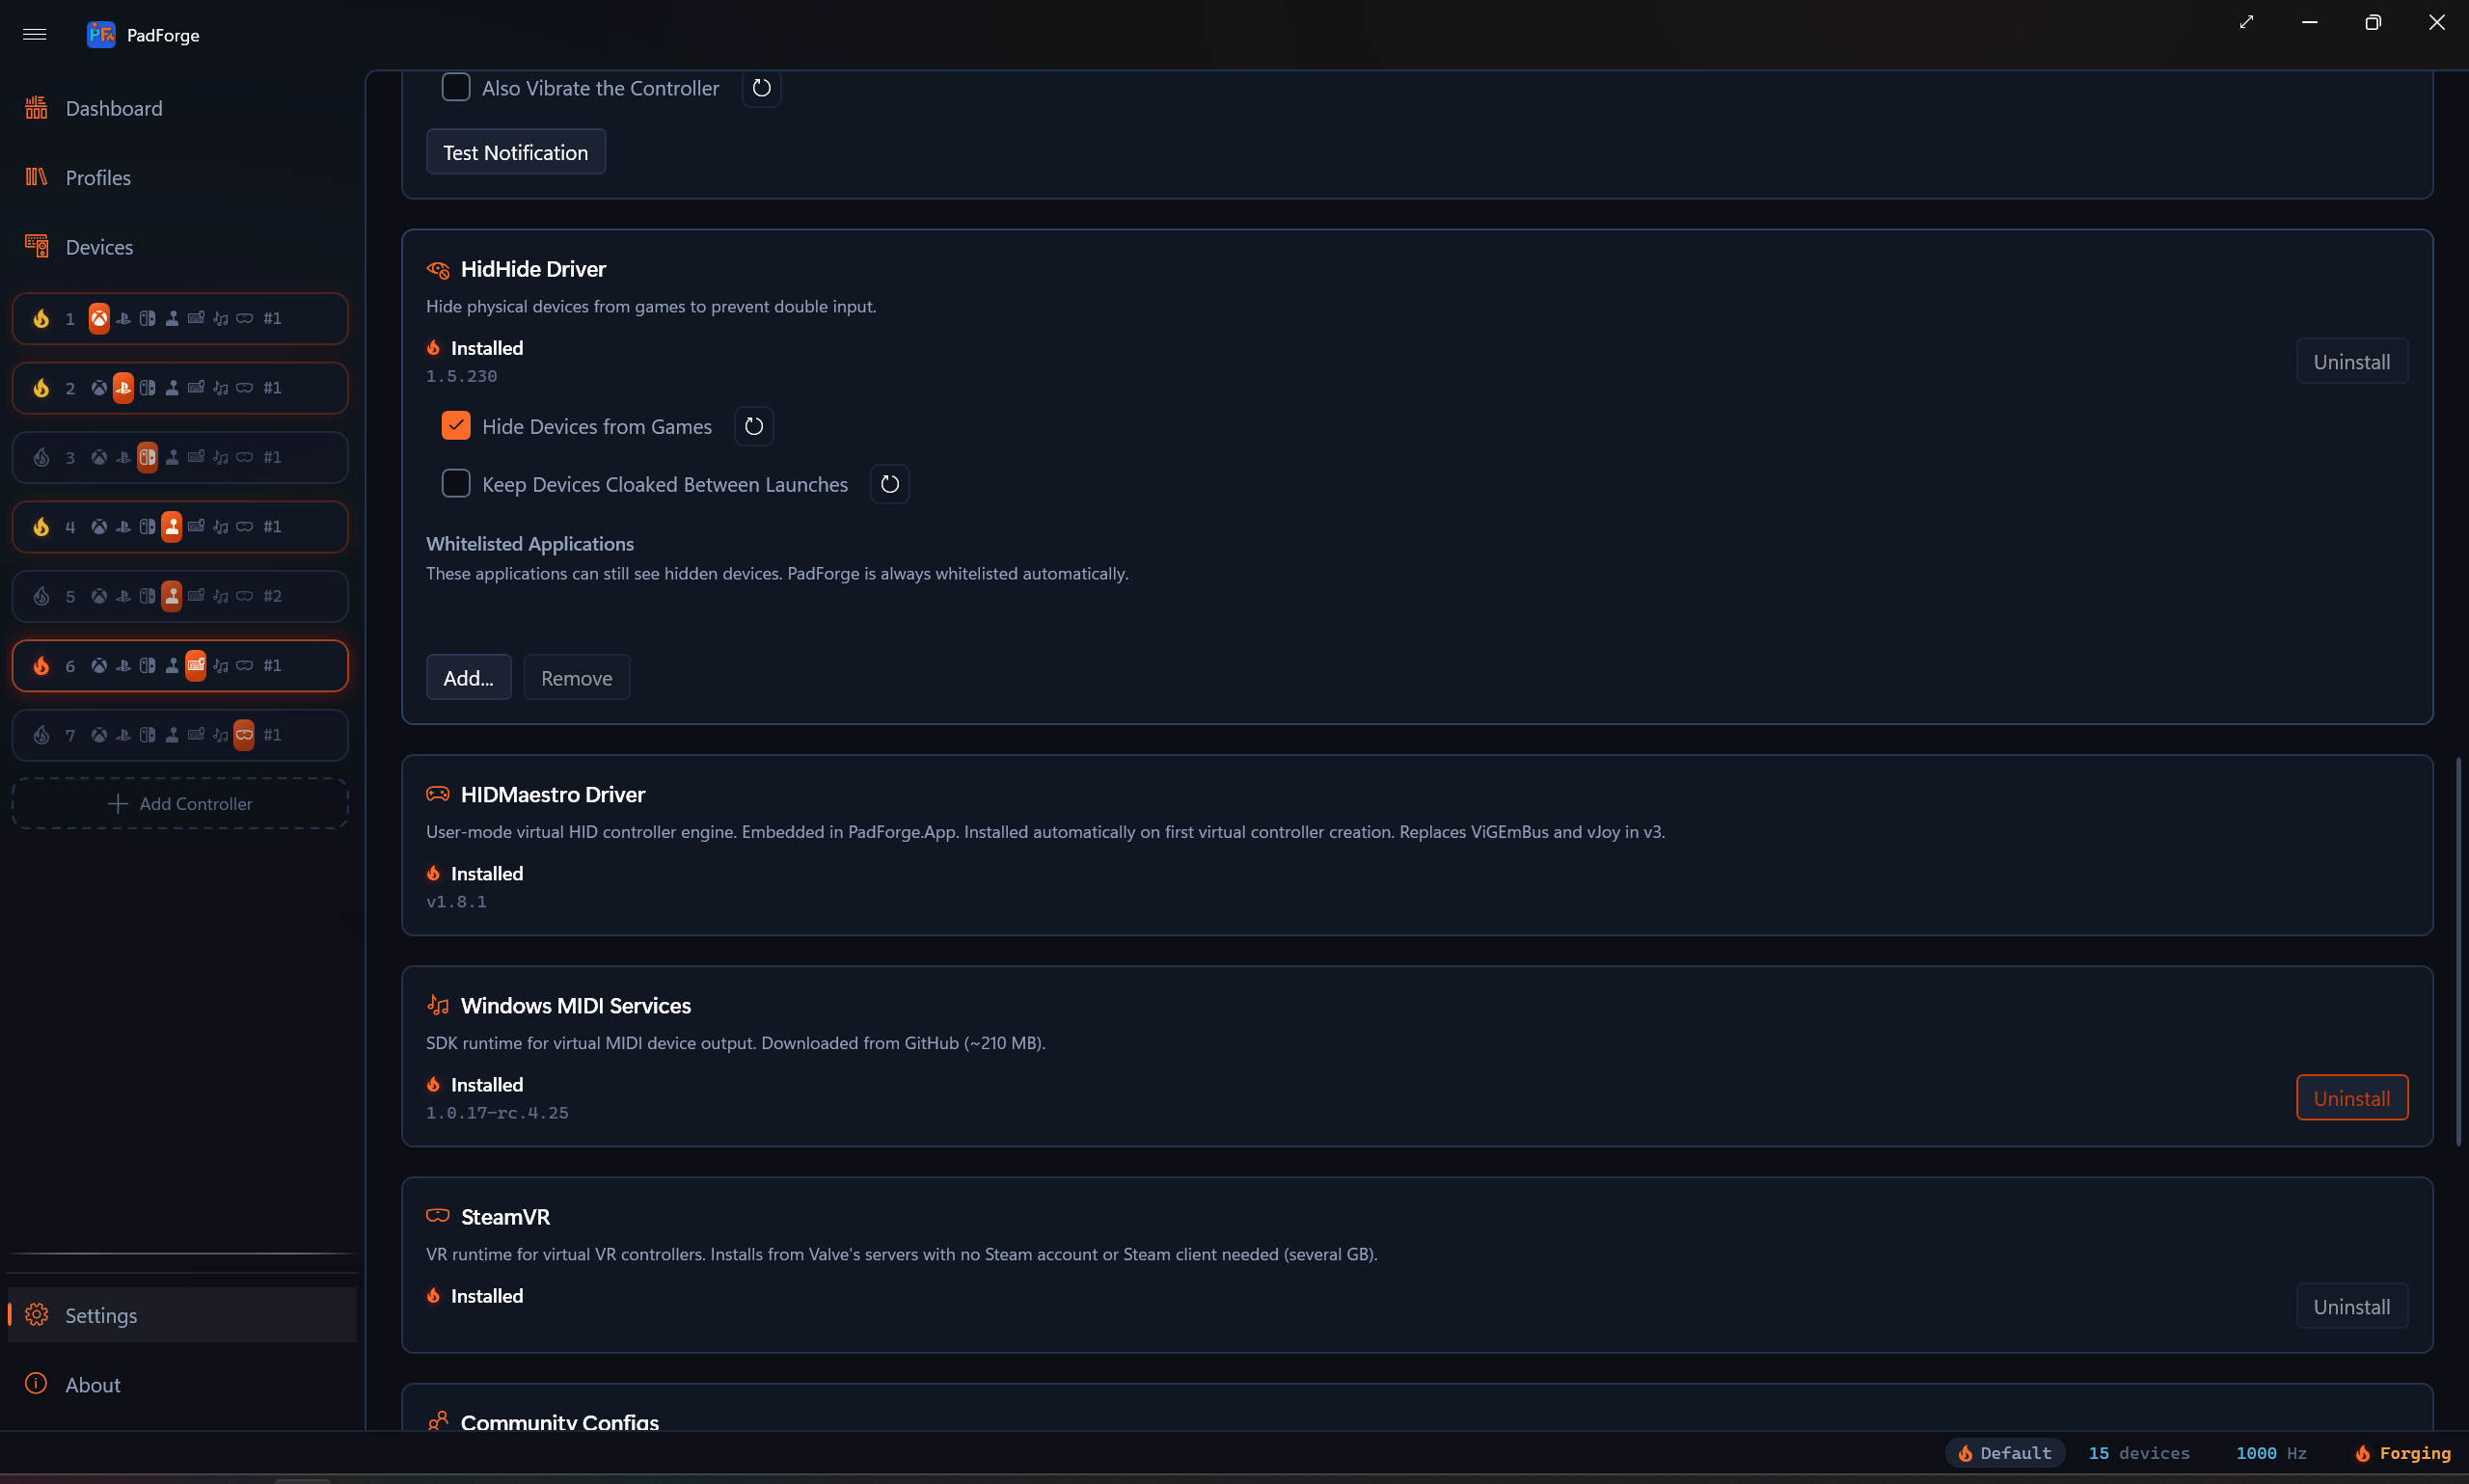Uncheck Hide Devices from Games
The height and width of the screenshot is (1484, 2469).
[456, 426]
